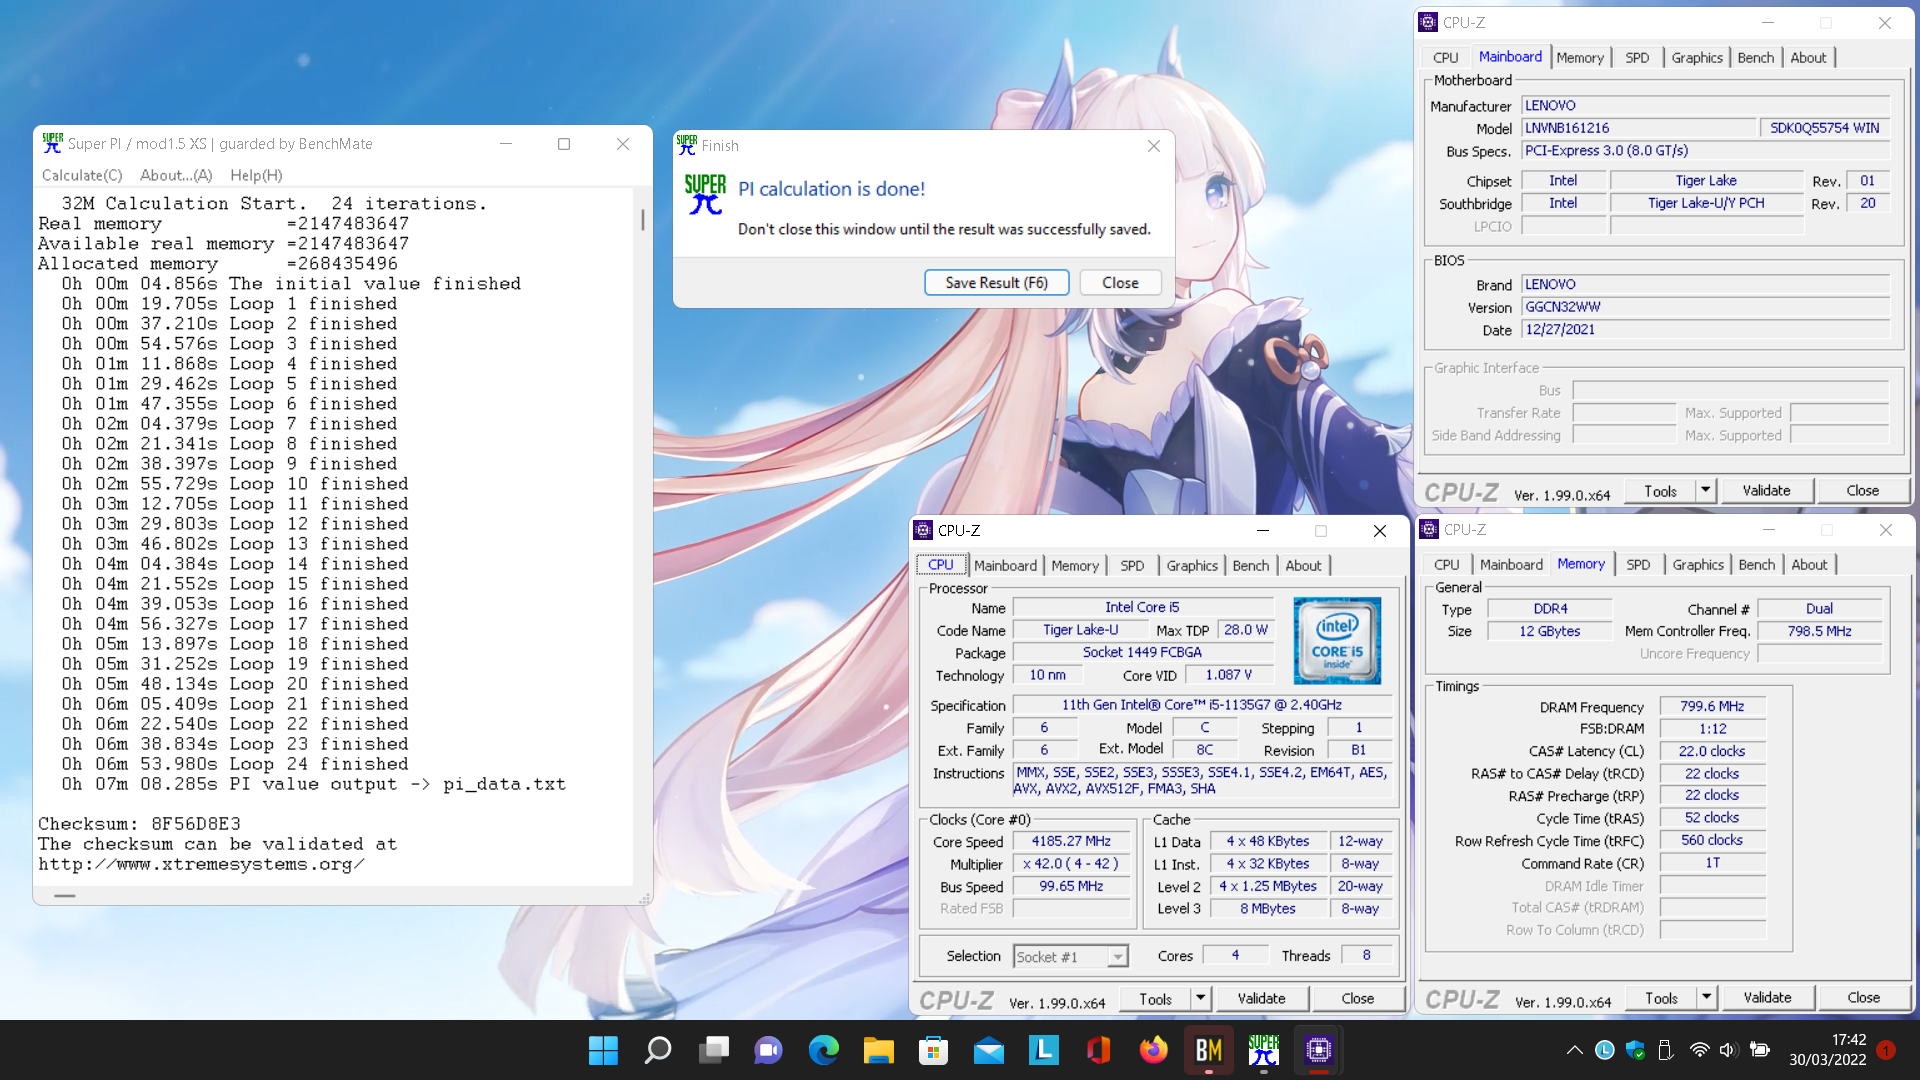This screenshot has width=1920, height=1080.
Task: Open Calculate(C) menu in Super PI
Action: tap(82, 175)
